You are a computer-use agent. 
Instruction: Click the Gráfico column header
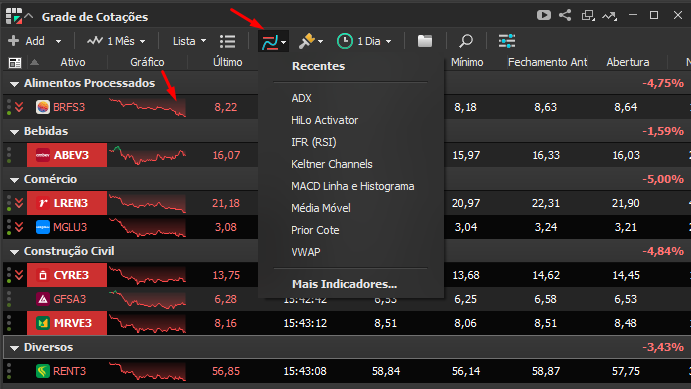tap(147, 63)
